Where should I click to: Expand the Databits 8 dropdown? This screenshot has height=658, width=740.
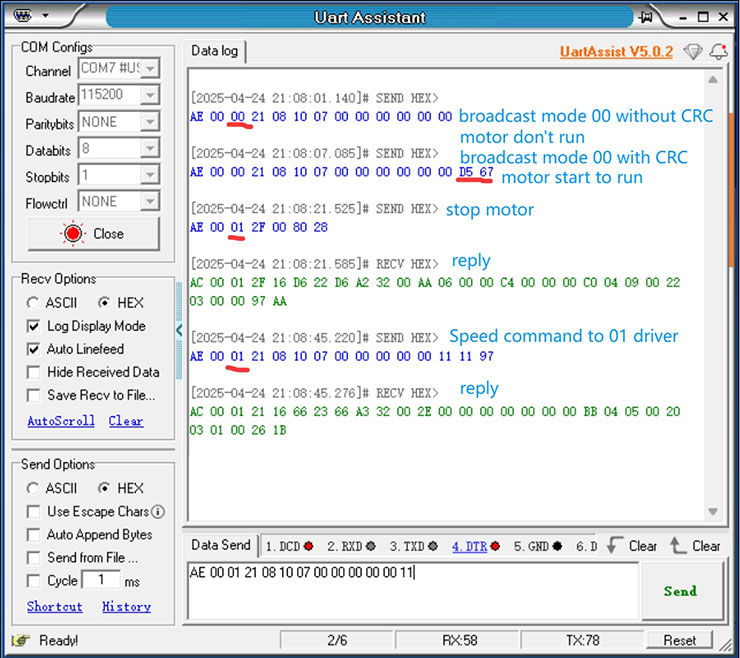150,149
